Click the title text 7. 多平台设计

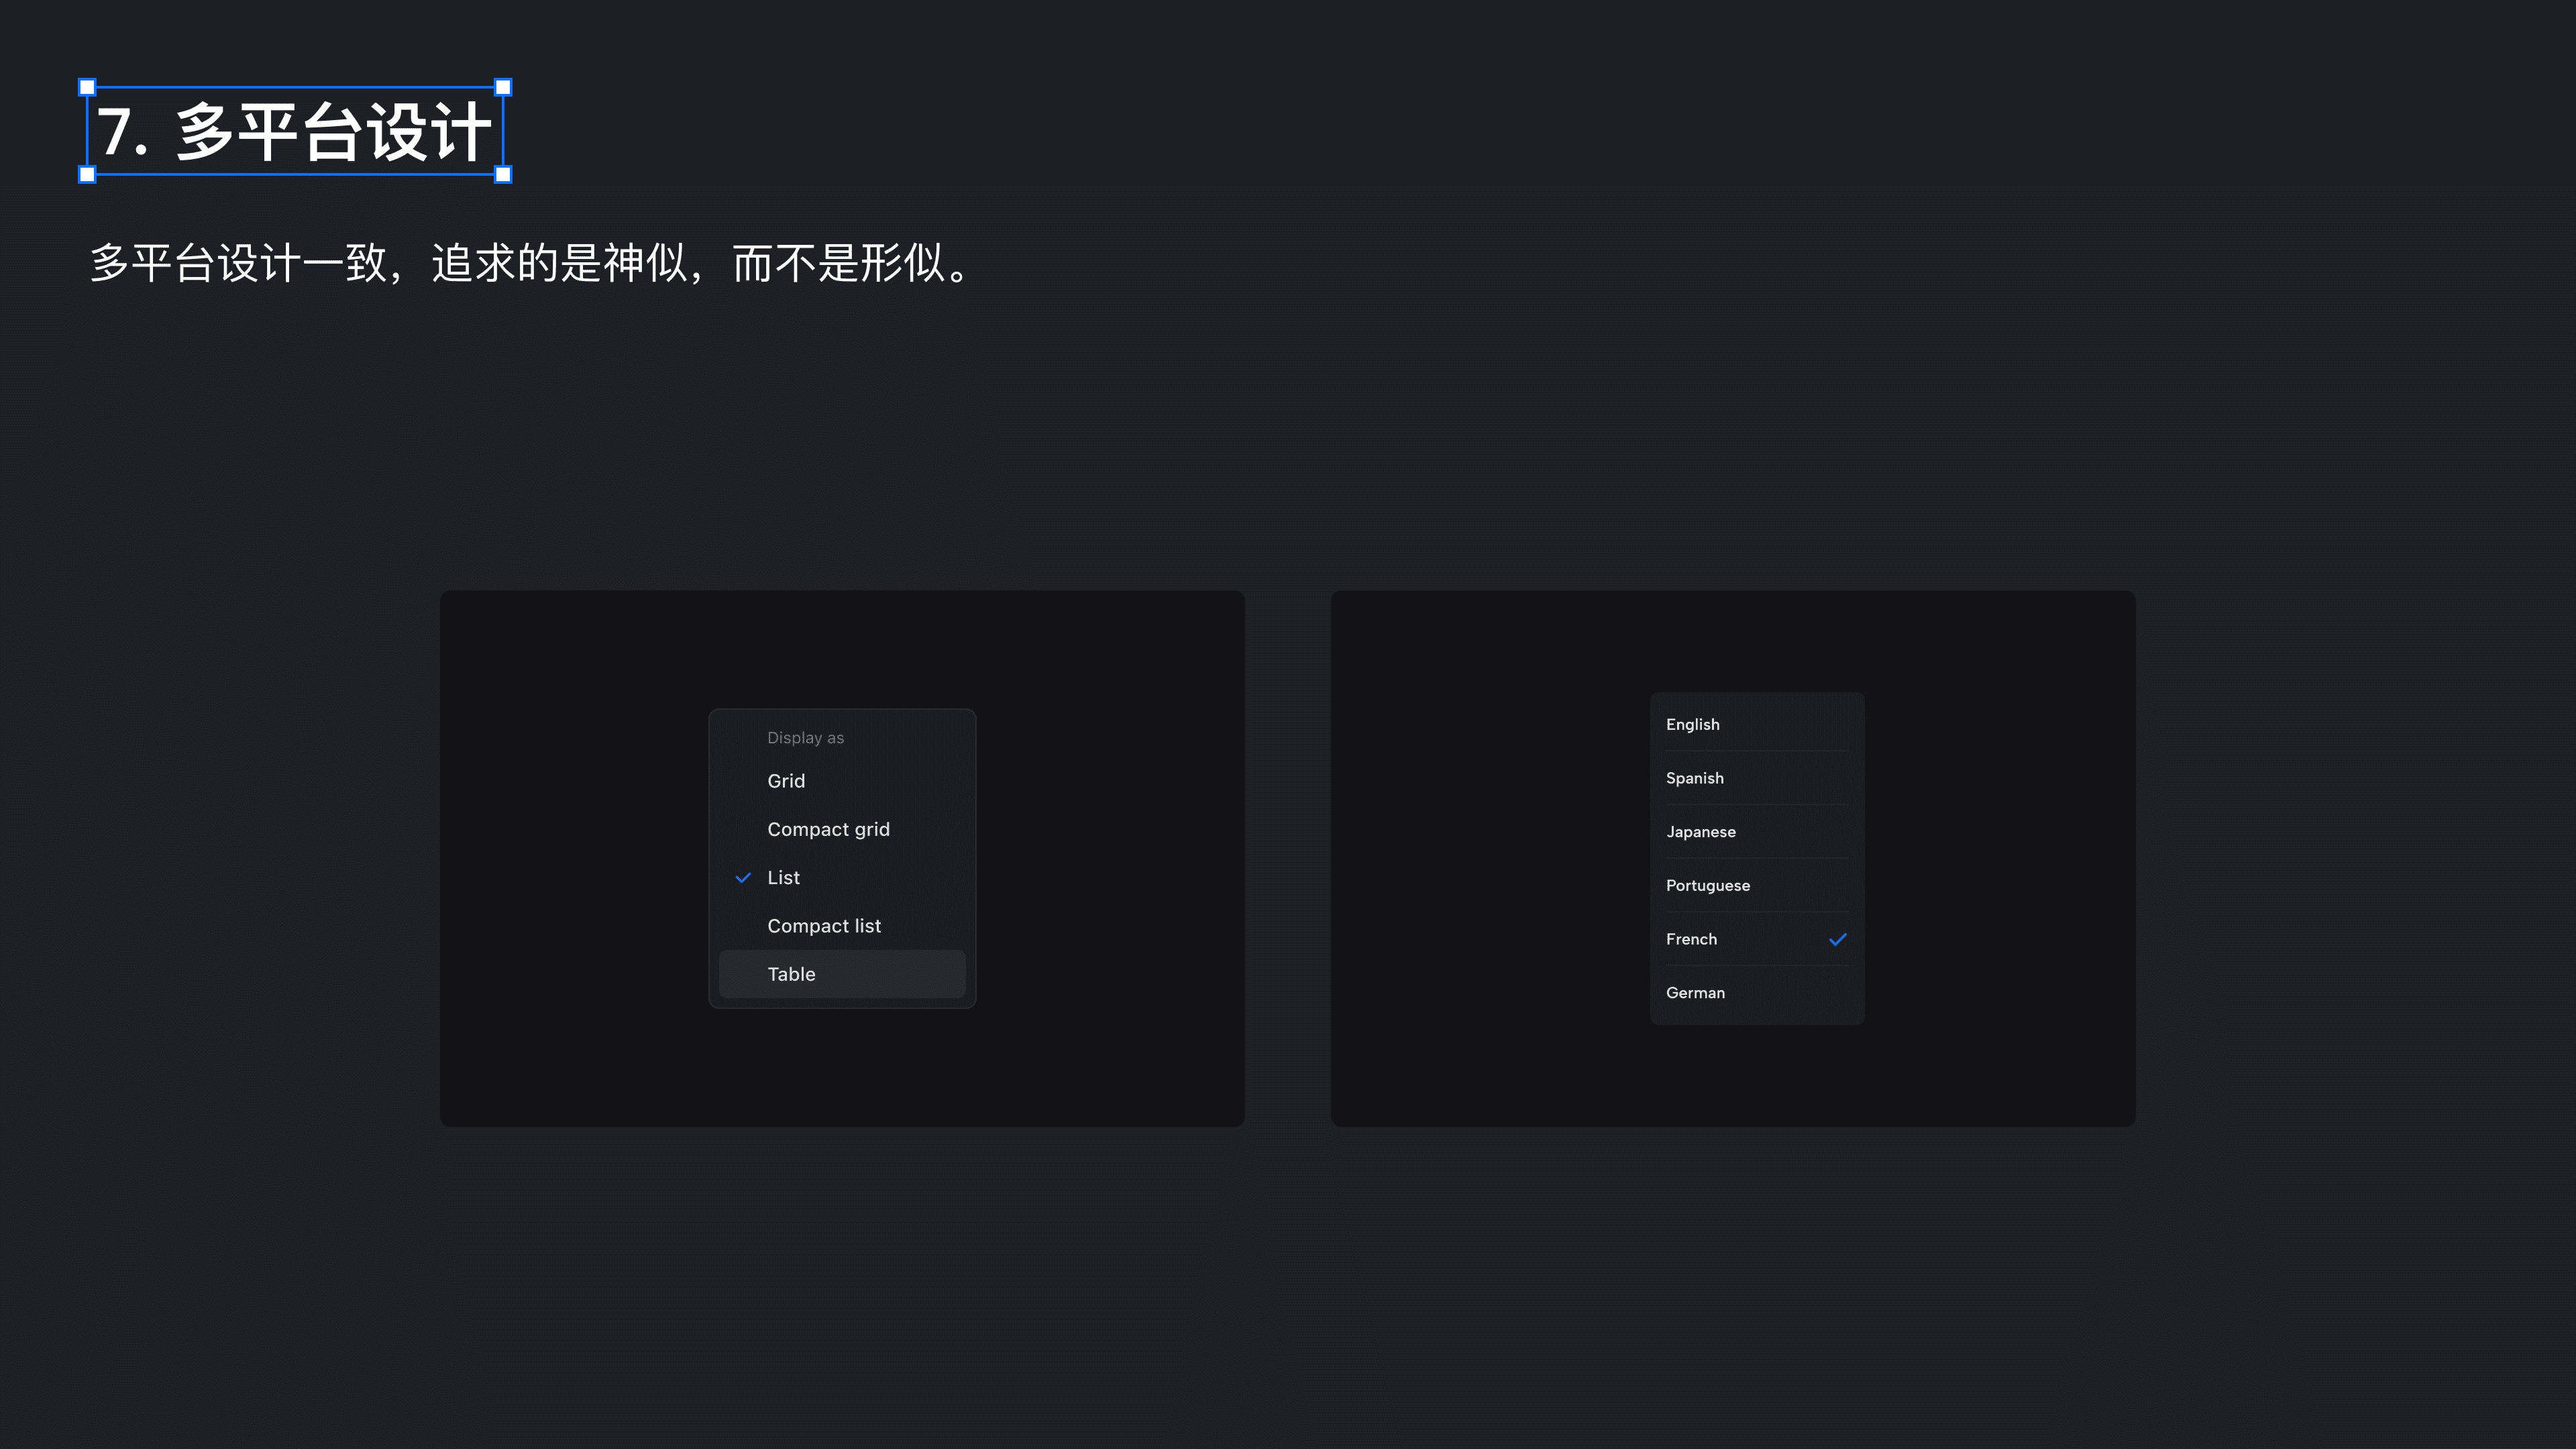tap(294, 132)
